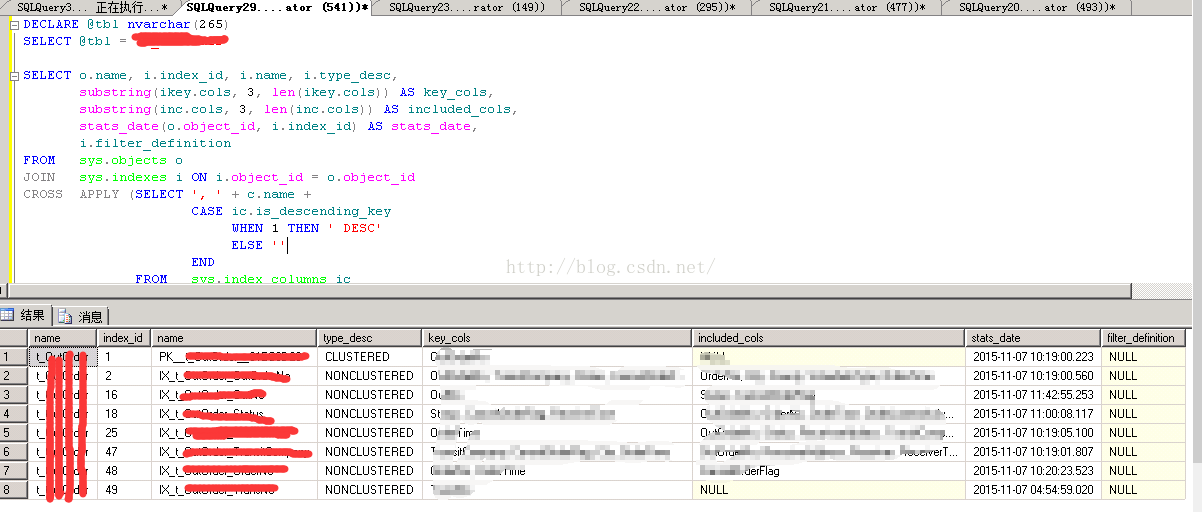Click index_id cell with value 18
Image resolution: width=1202 pixels, height=512 pixels.
point(124,413)
